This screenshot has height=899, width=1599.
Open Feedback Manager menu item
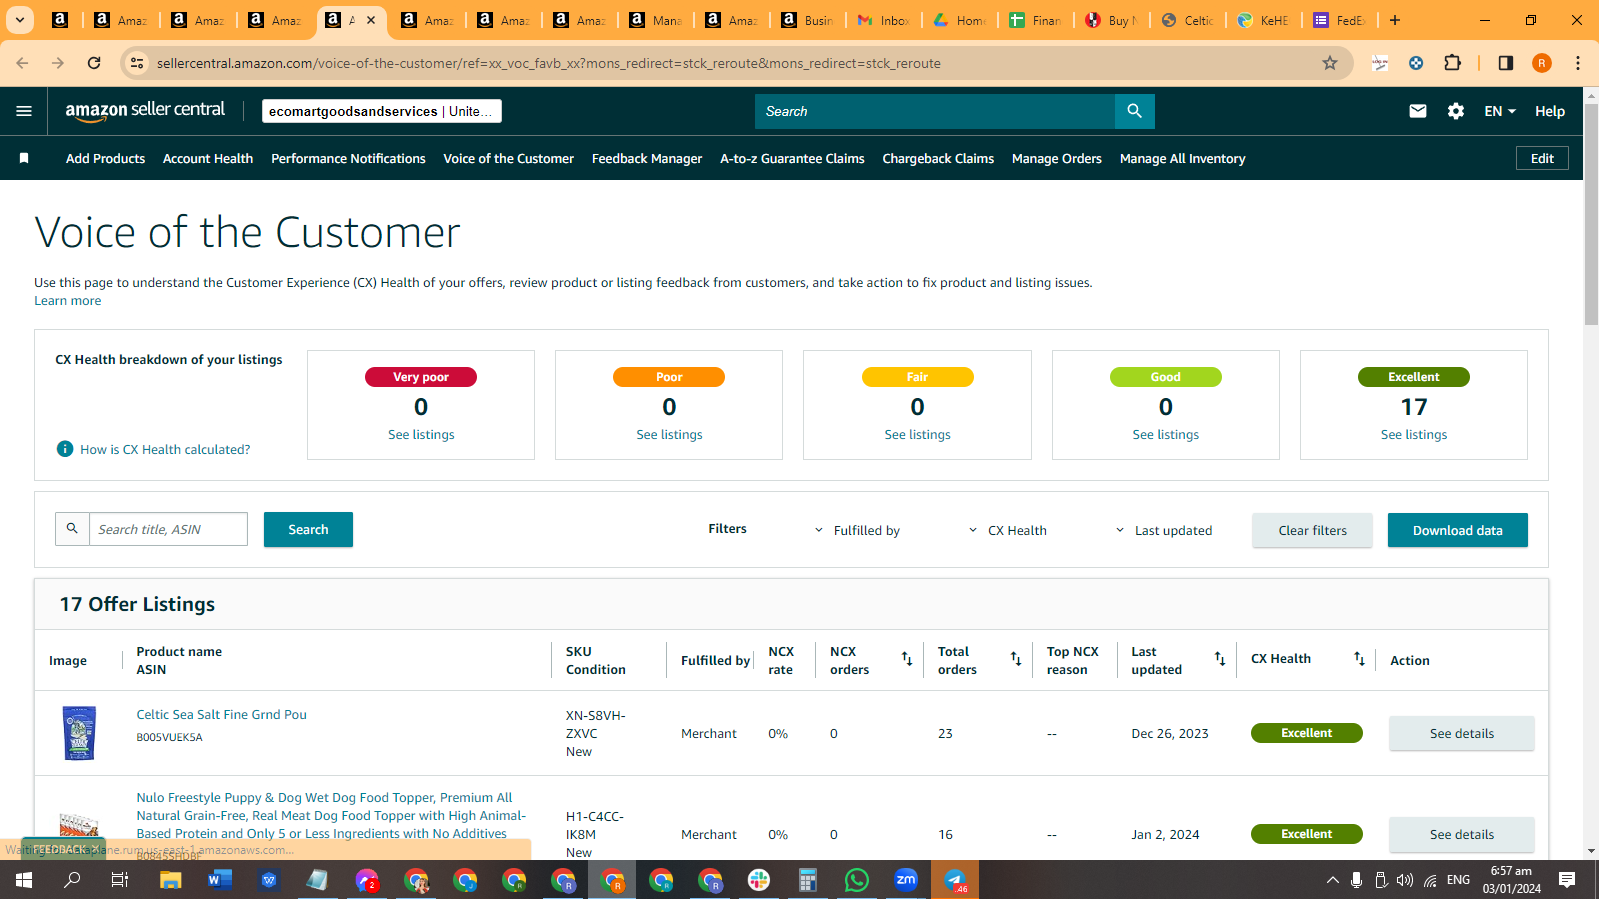tap(647, 158)
